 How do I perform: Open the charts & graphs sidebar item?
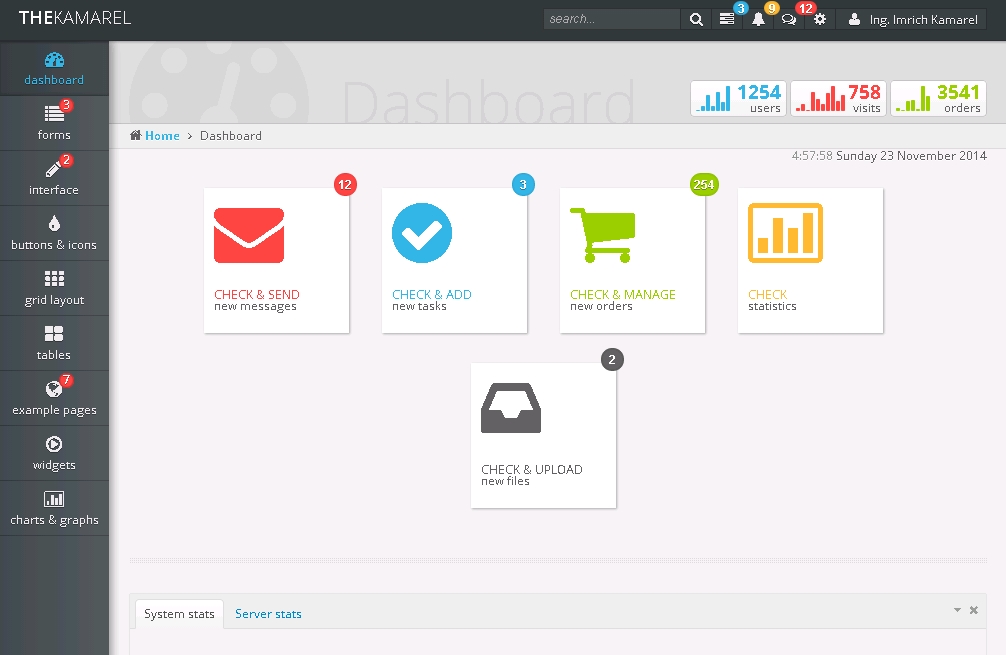(x=54, y=508)
